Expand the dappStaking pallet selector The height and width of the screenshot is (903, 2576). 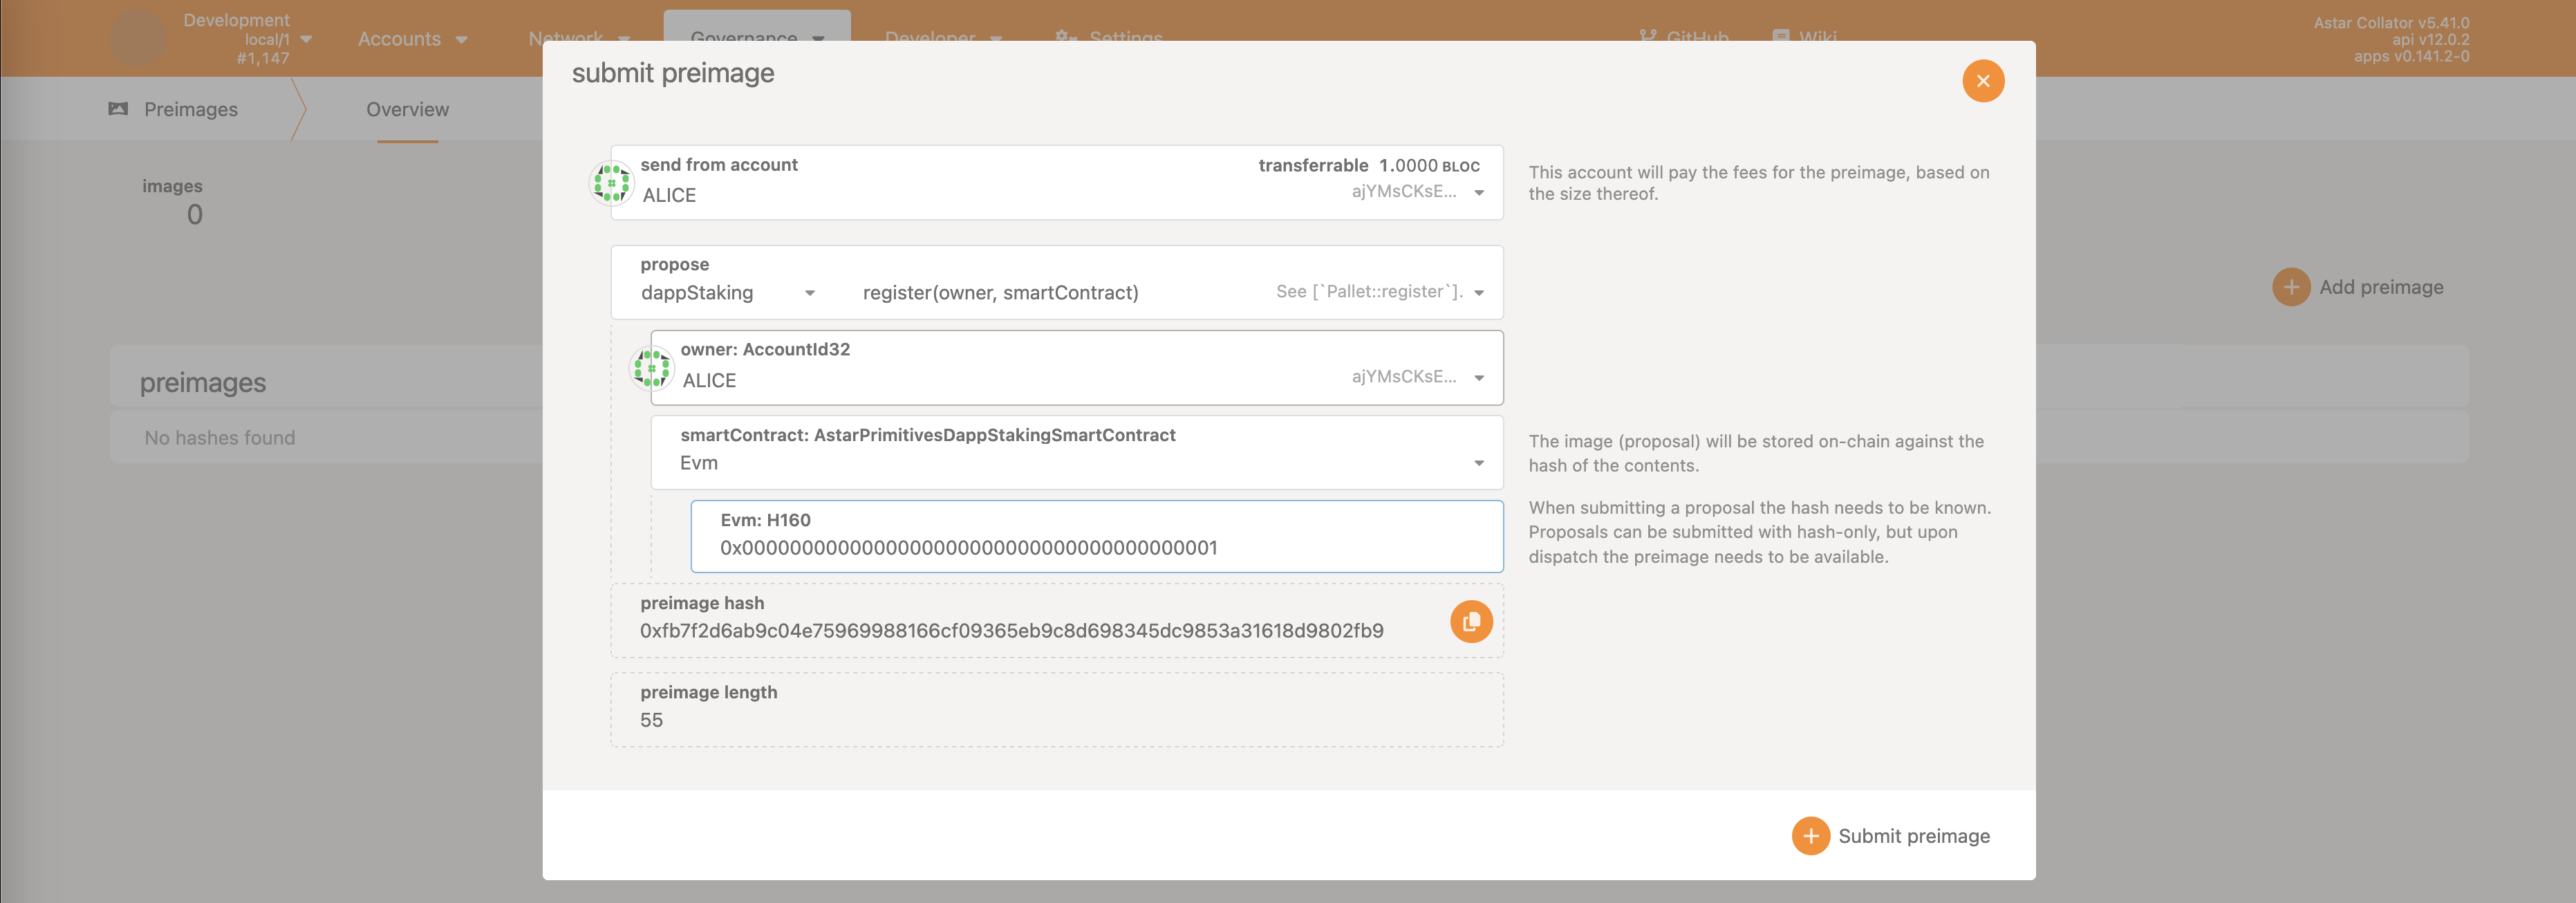[809, 293]
